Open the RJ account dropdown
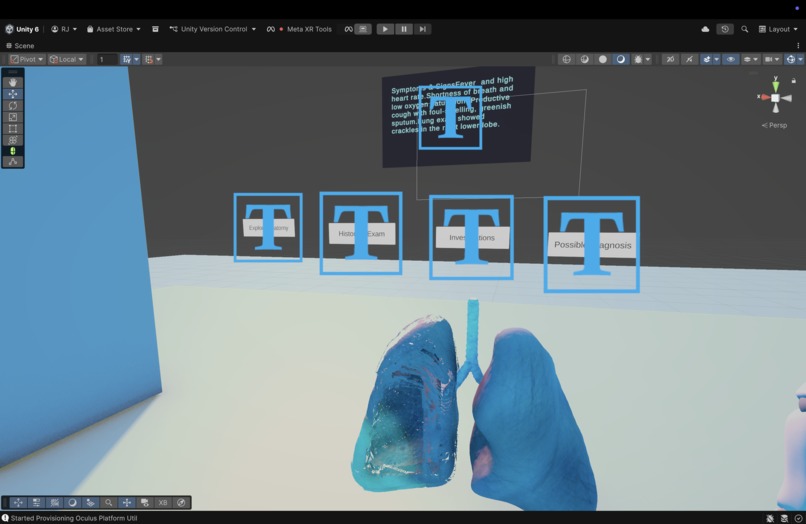The width and height of the screenshot is (806, 524). (x=64, y=29)
